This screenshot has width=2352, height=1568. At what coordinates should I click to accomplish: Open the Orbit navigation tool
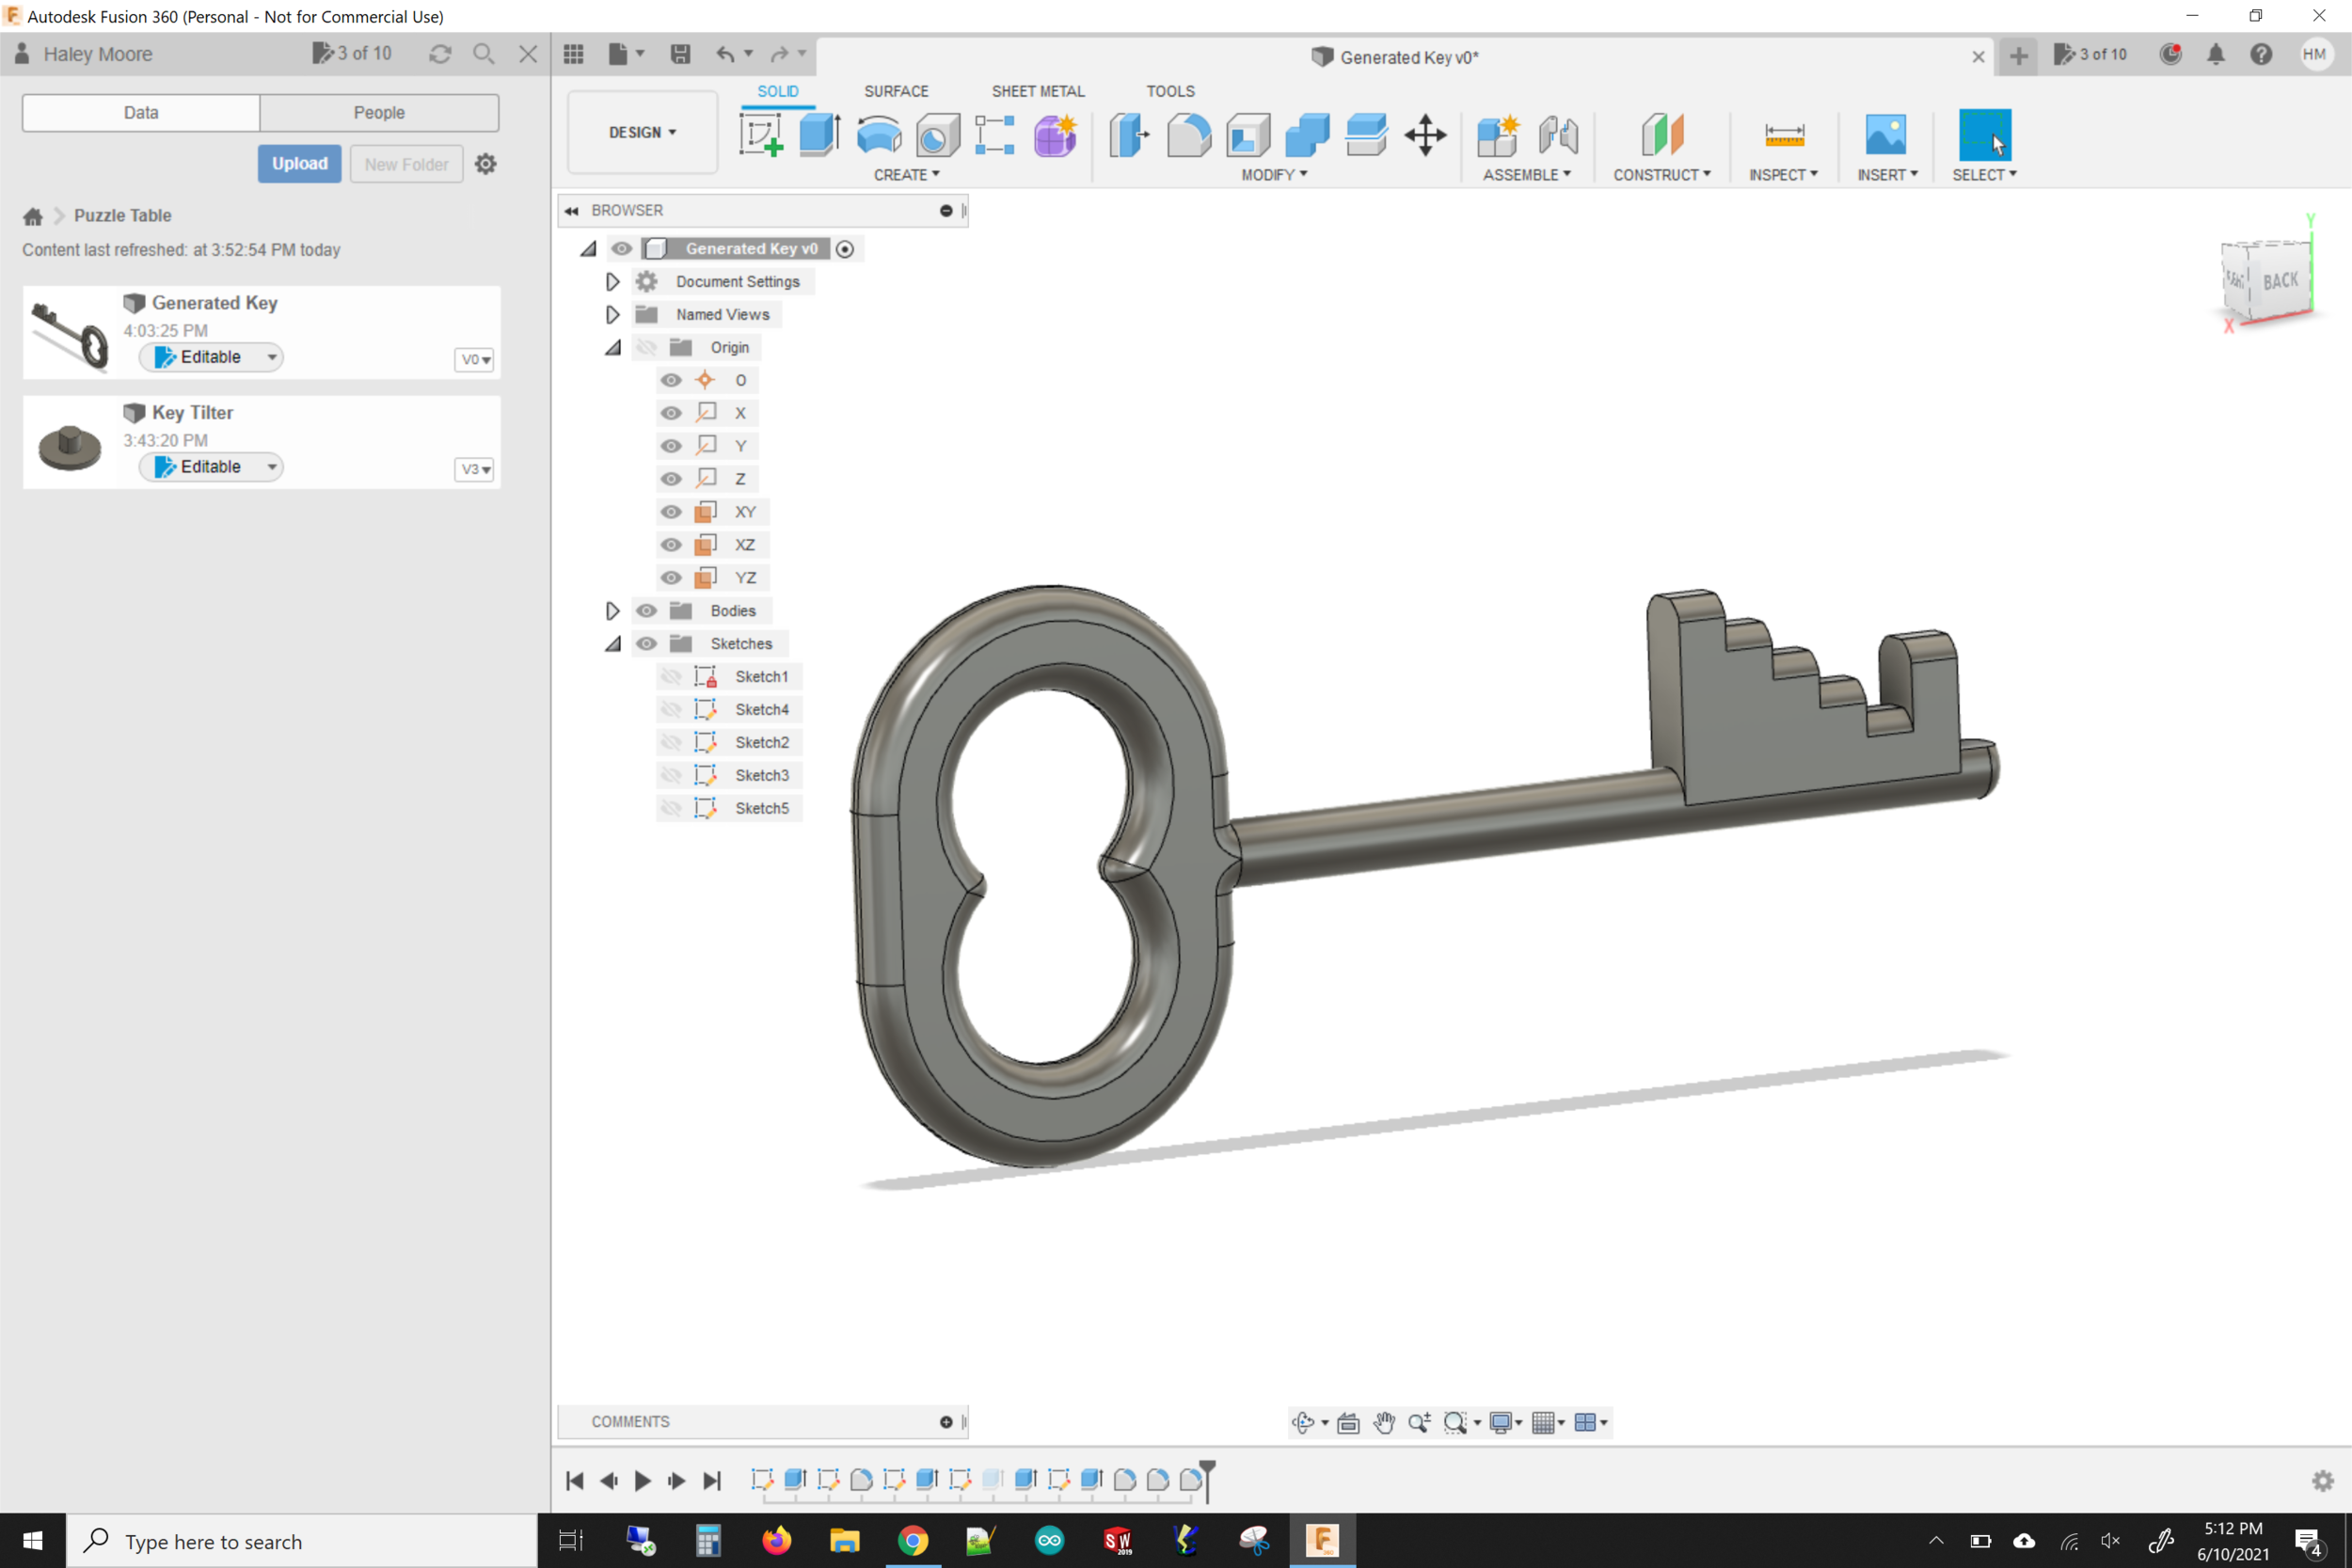pyautogui.click(x=1302, y=1422)
